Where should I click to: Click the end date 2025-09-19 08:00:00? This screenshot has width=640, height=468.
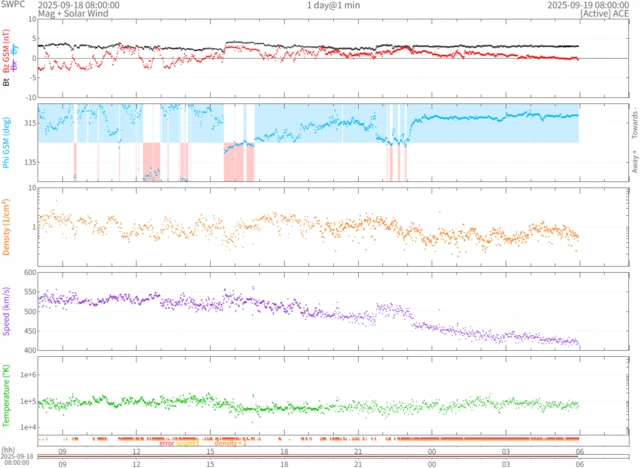point(592,5)
